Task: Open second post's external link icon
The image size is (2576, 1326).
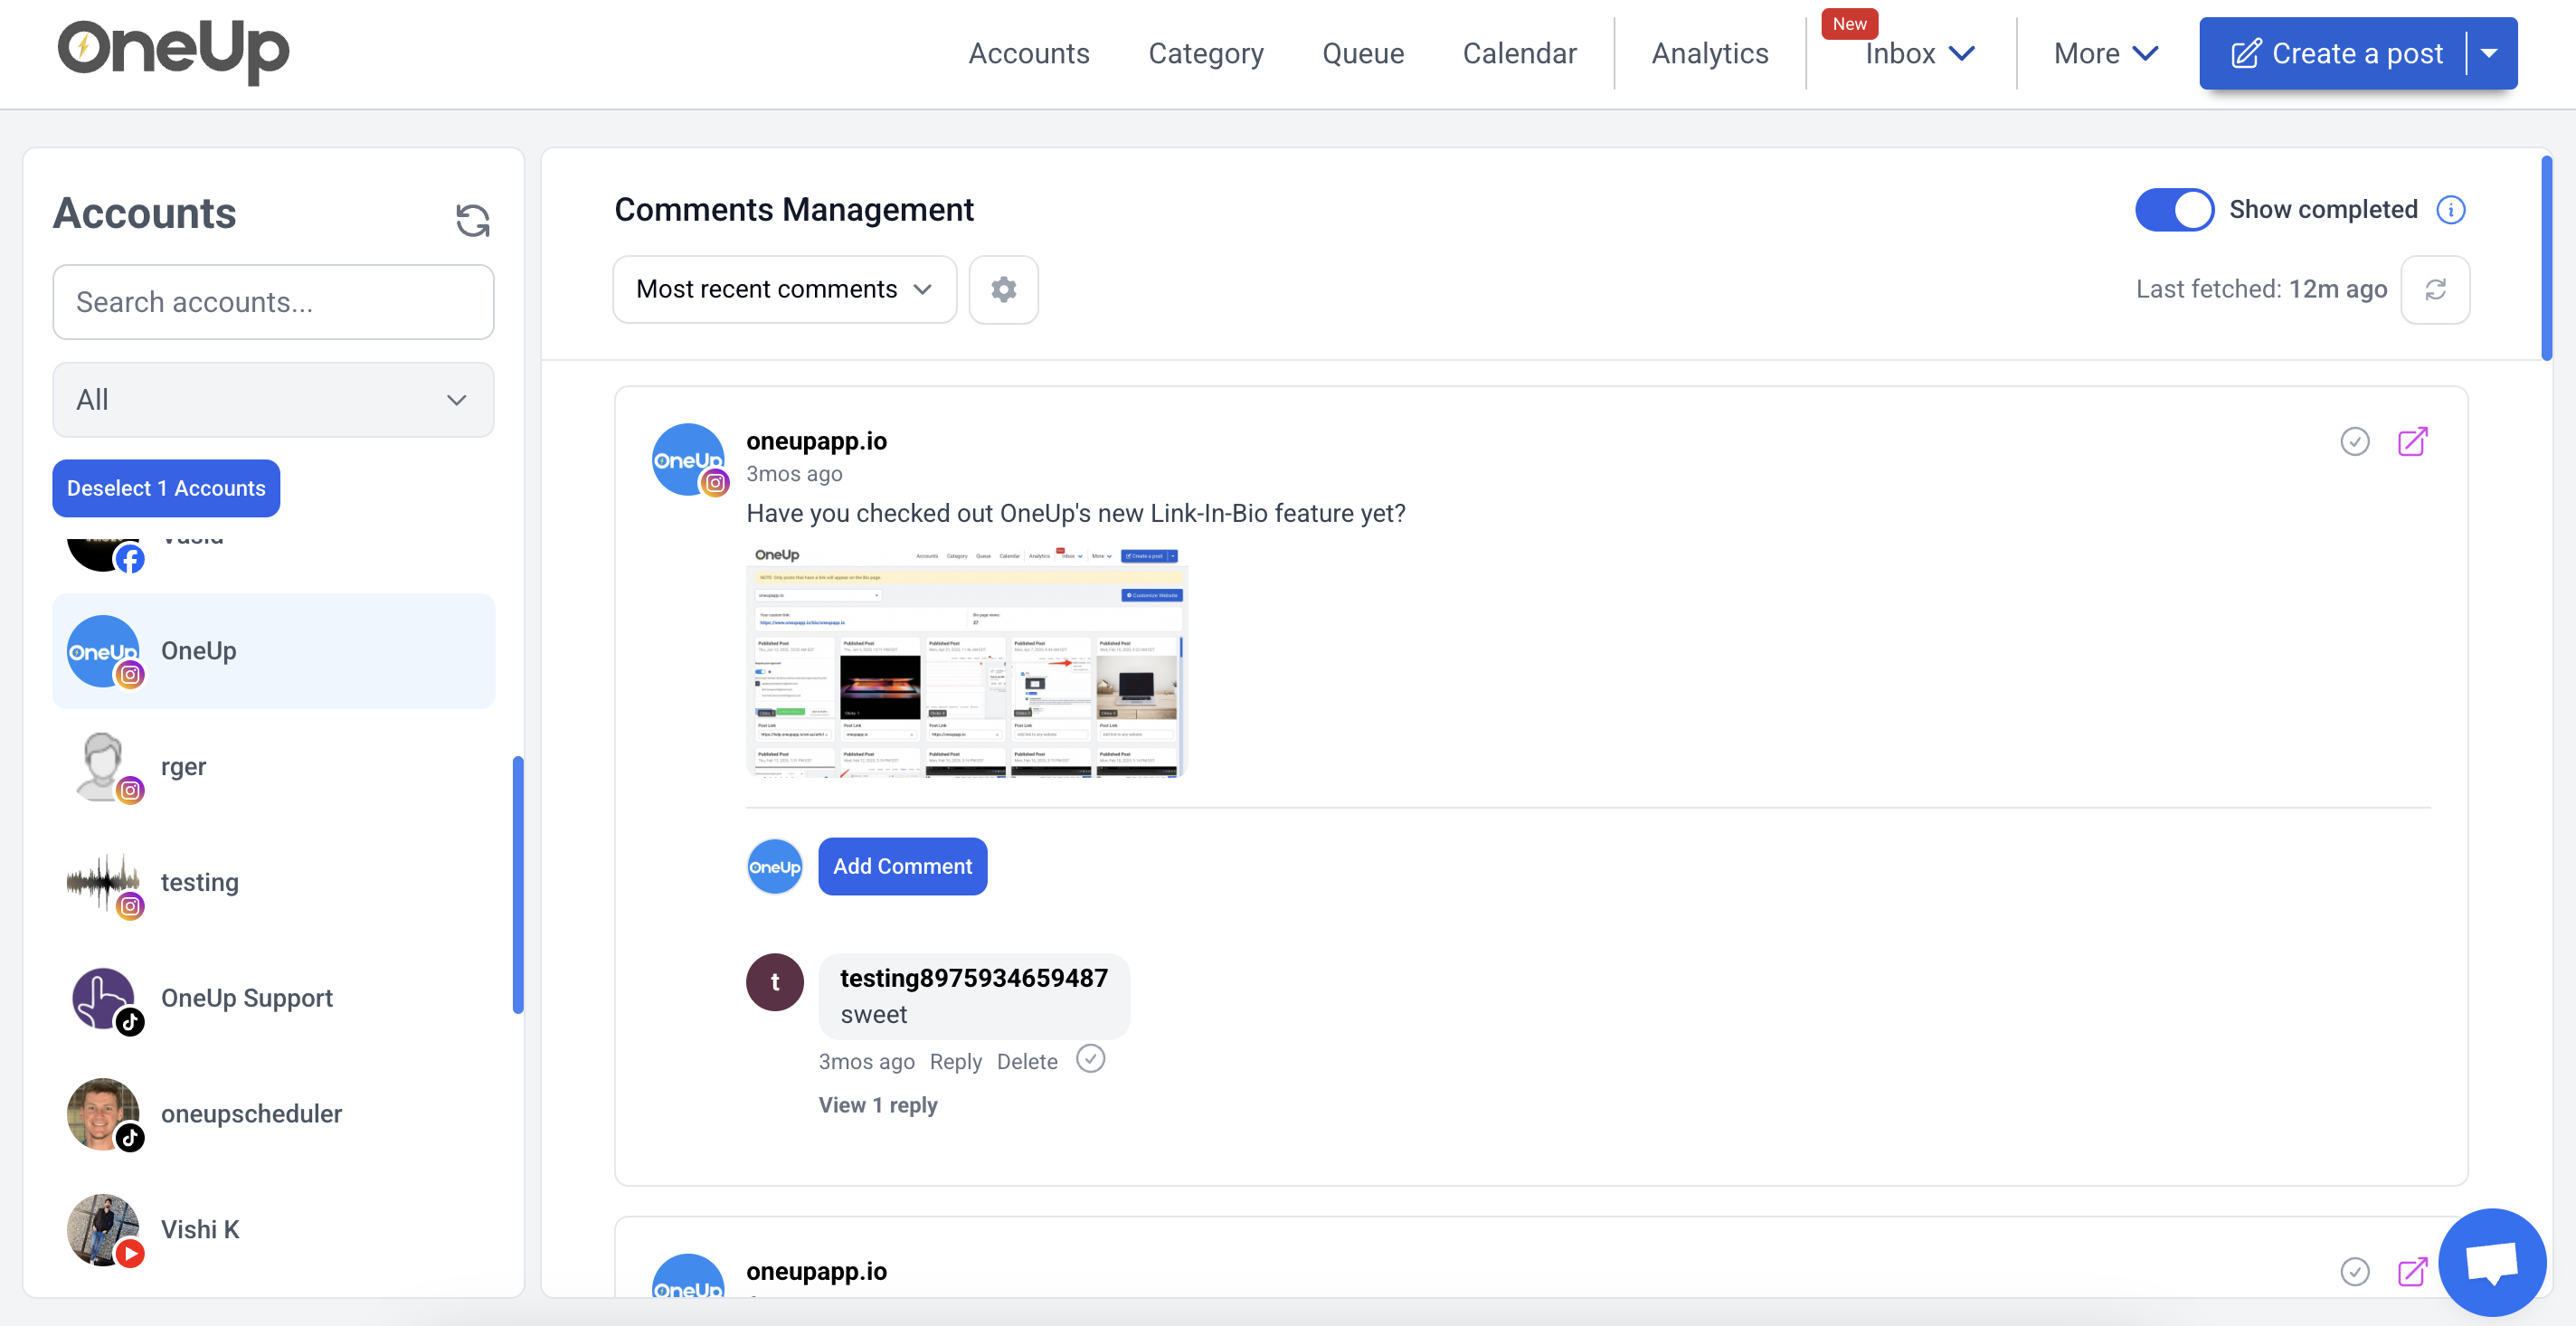Action: click(x=2412, y=1271)
